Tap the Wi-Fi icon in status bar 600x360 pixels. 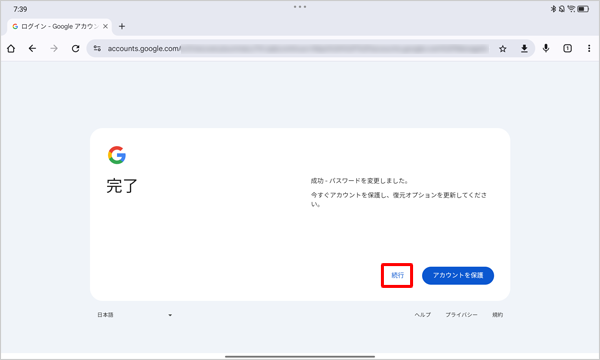pos(571,9)
